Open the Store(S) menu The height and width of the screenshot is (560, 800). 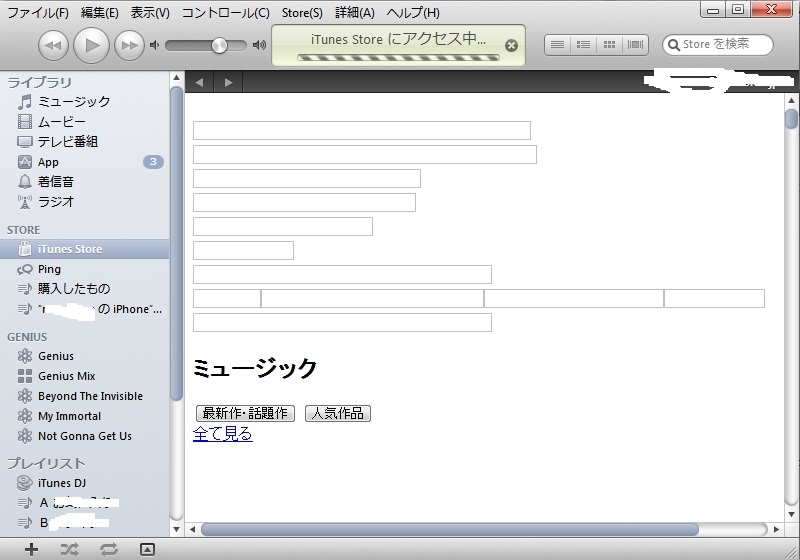[302, 12]
